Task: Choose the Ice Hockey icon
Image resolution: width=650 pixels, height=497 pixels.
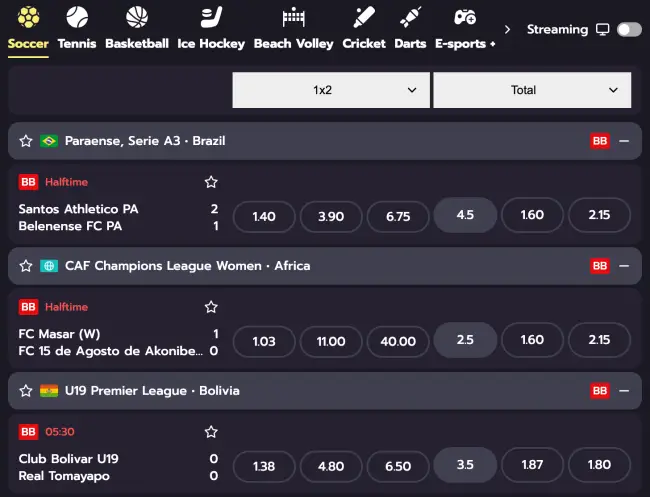Action: (x=211, y=18)
